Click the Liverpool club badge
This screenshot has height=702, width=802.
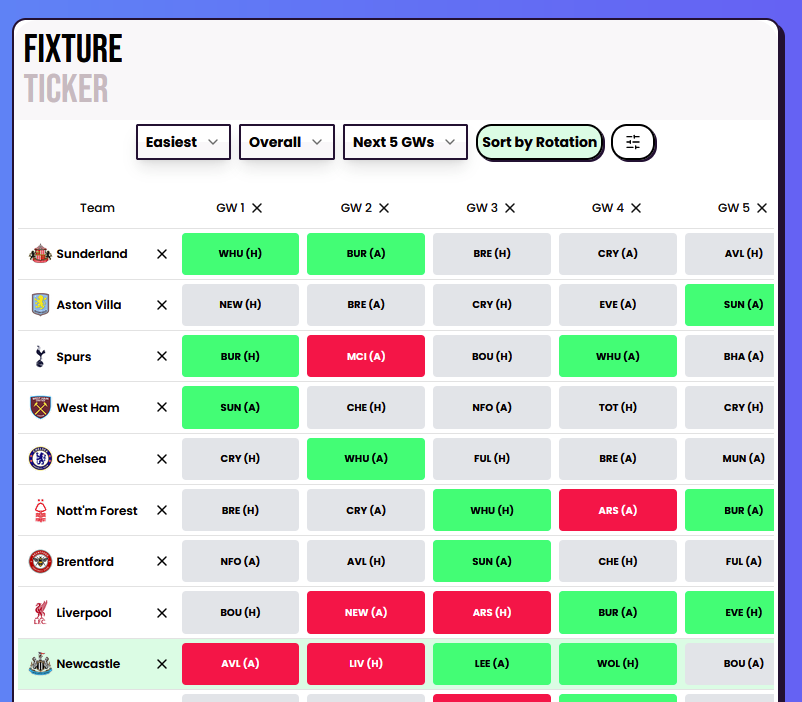[40, 613]
